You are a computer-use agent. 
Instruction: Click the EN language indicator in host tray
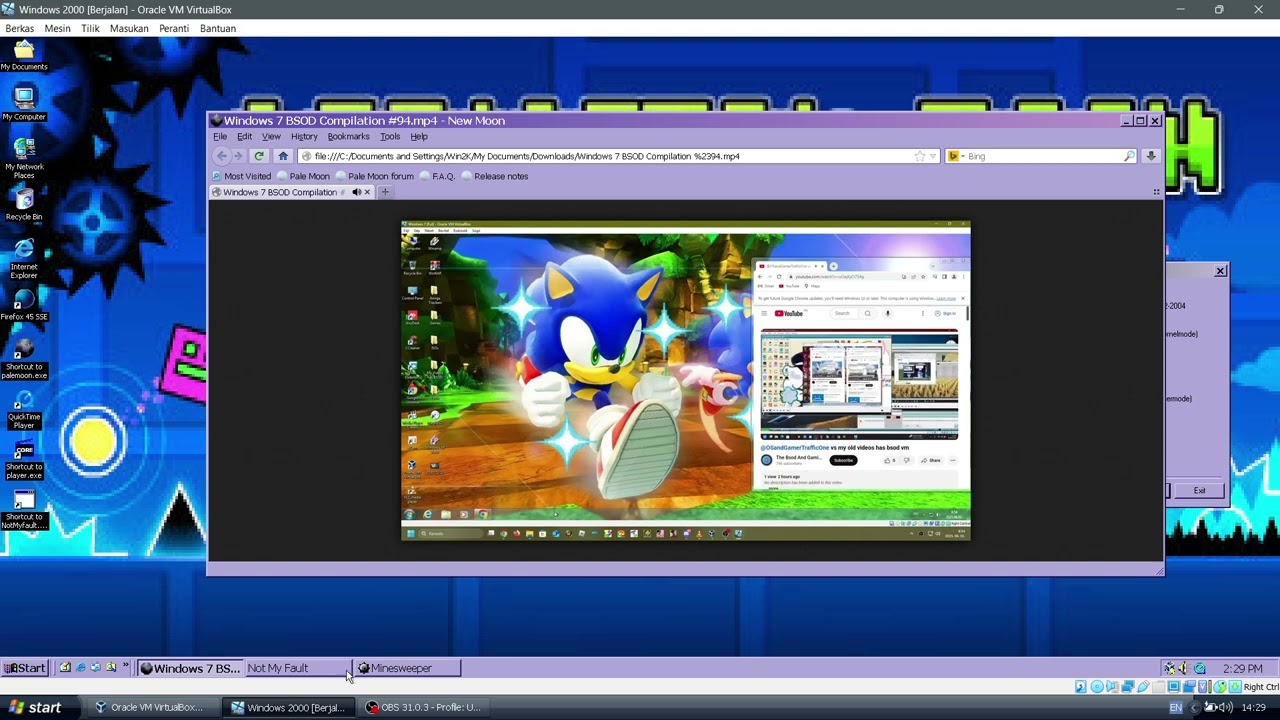1176,708
